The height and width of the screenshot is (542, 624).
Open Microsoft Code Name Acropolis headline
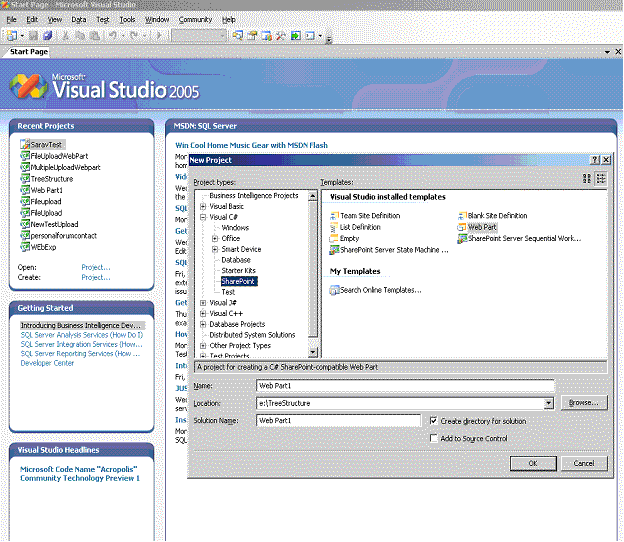[80, 474]
